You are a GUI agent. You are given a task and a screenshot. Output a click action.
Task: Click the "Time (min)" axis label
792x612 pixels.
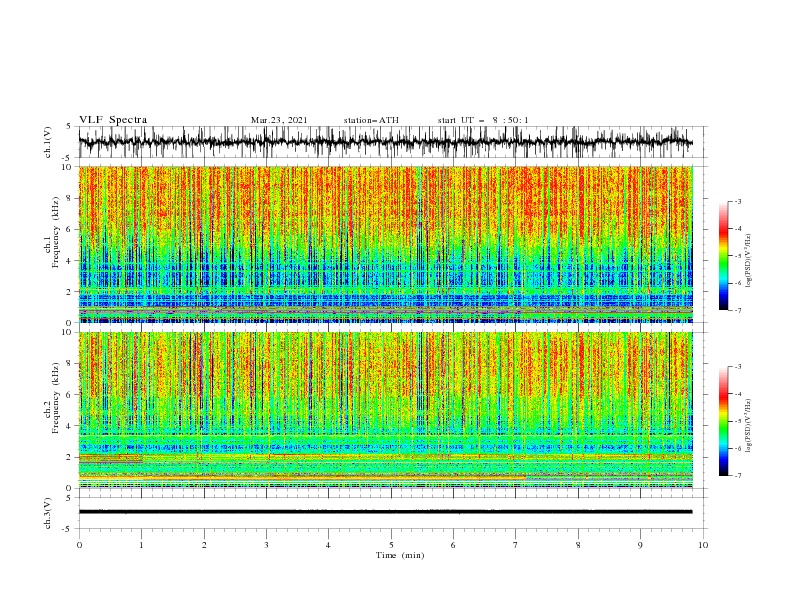click(400, 555)
